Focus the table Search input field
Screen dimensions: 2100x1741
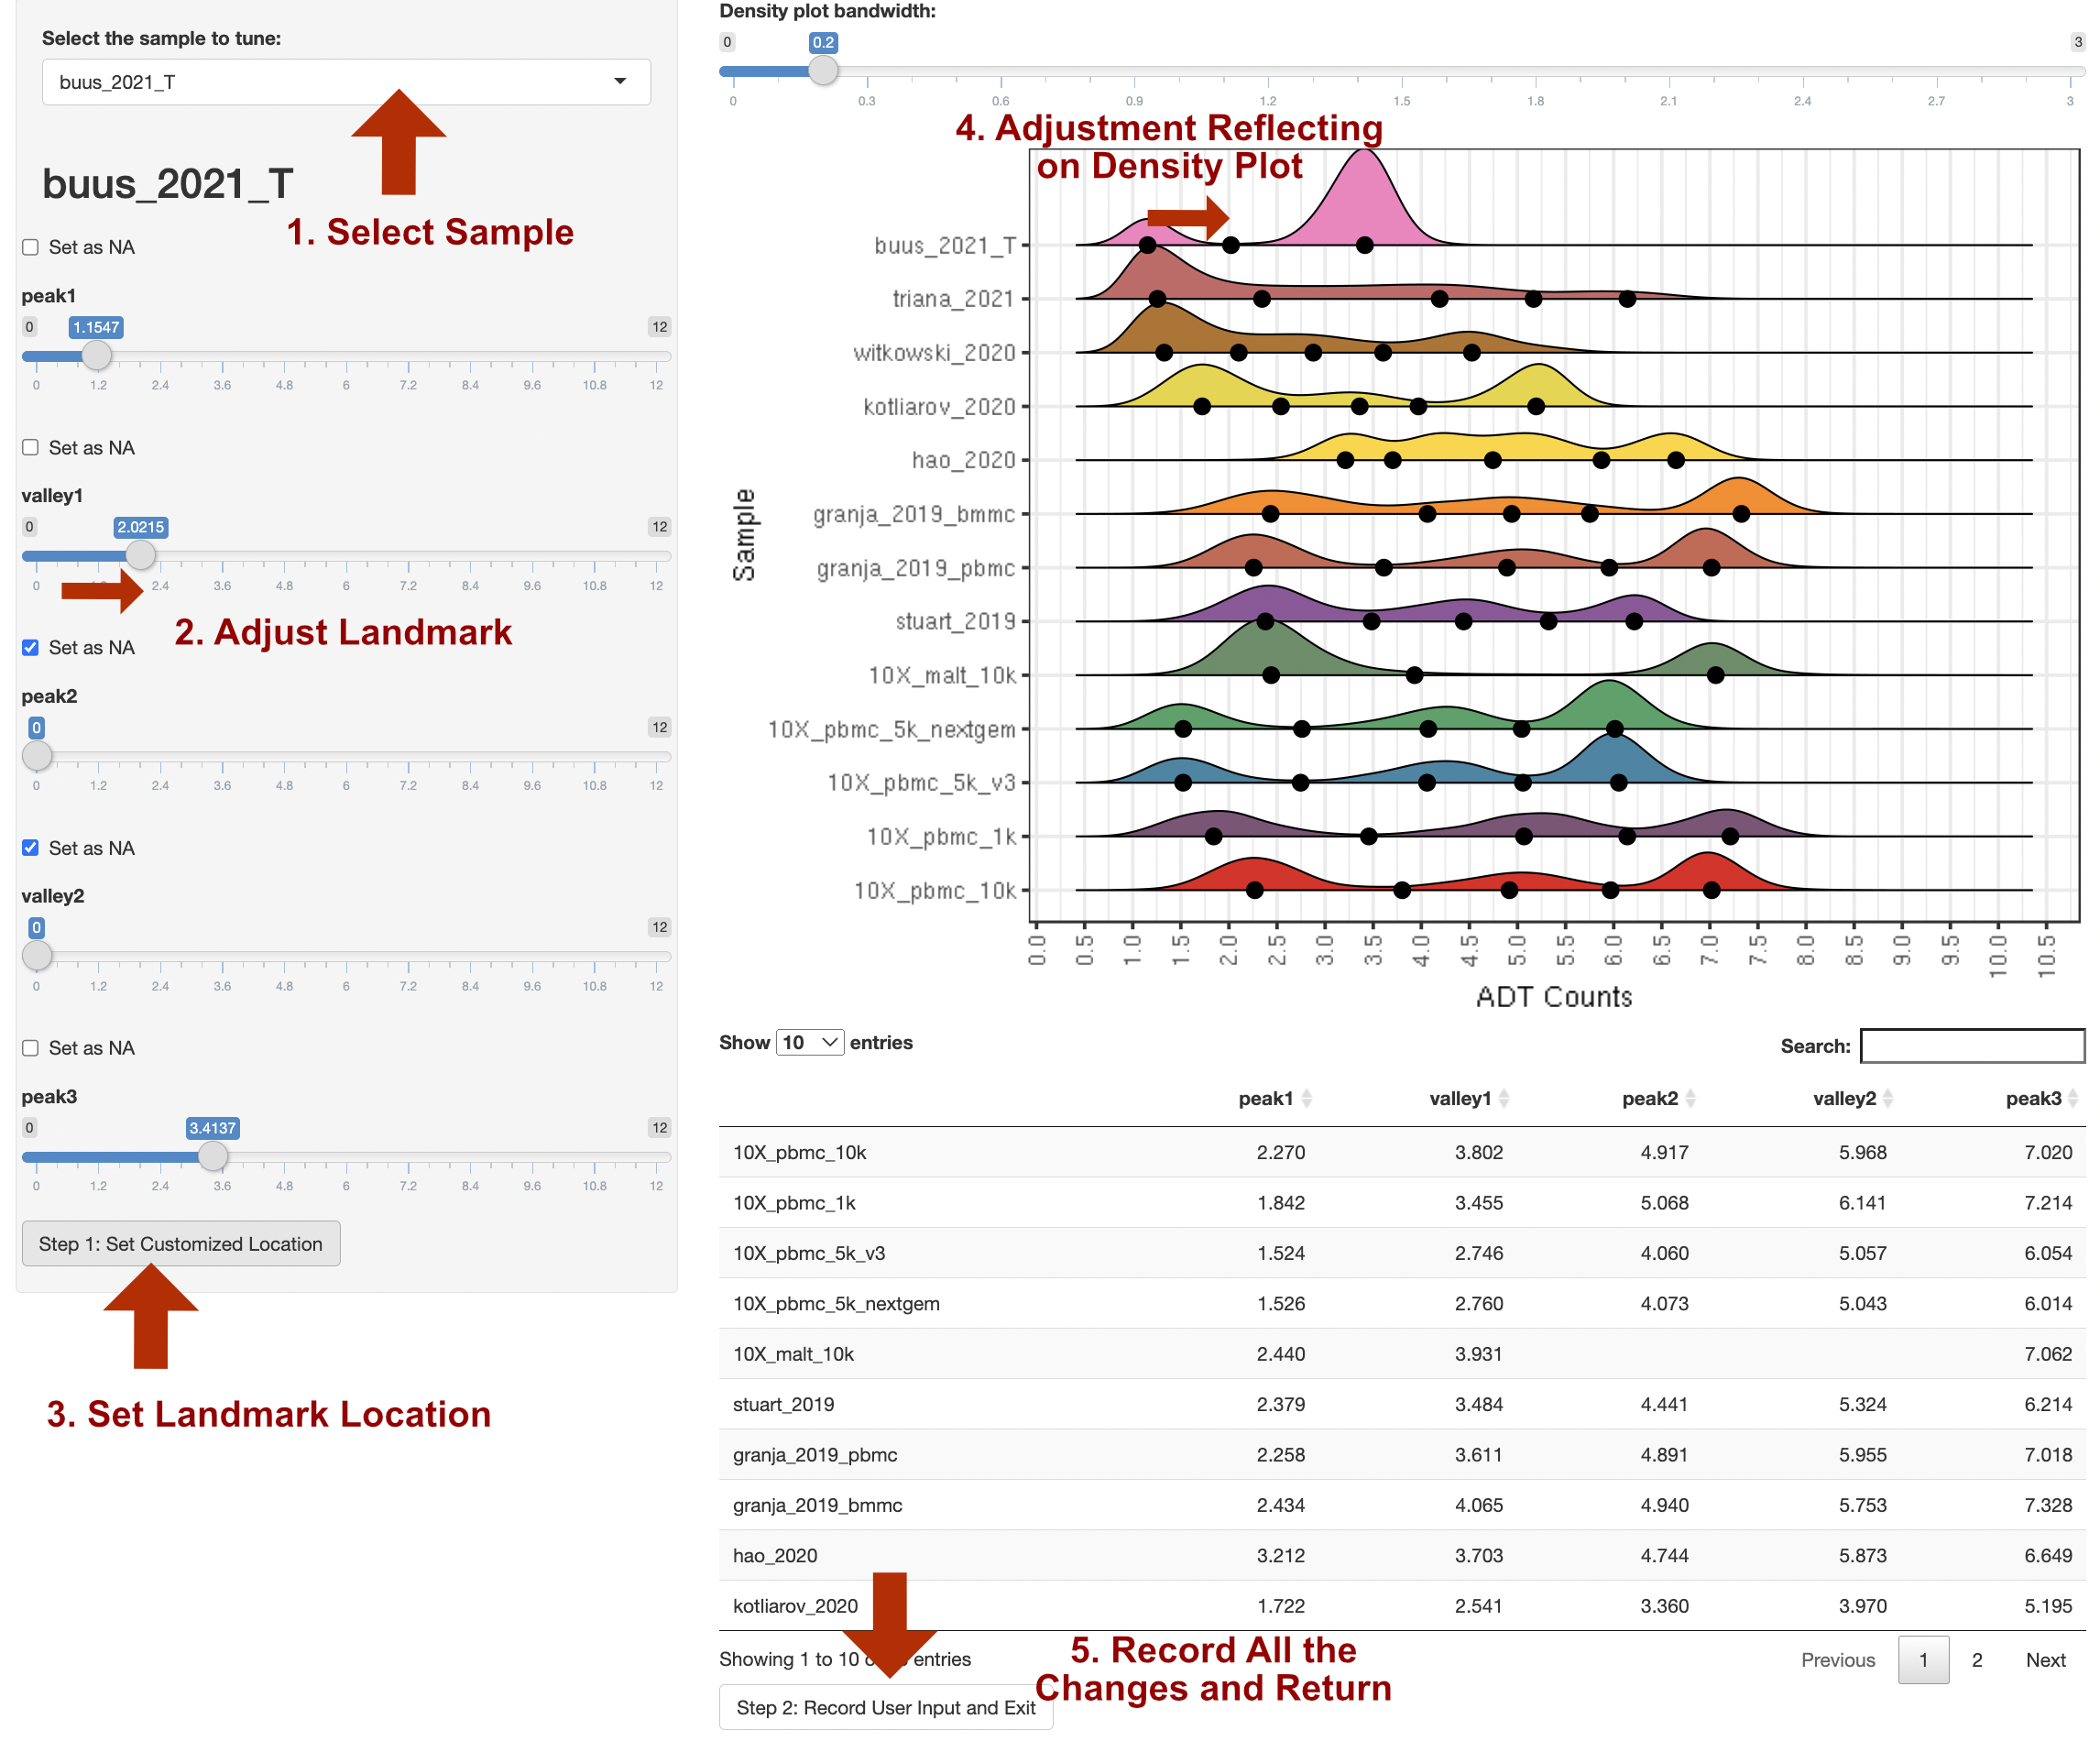point(1971,1046)
